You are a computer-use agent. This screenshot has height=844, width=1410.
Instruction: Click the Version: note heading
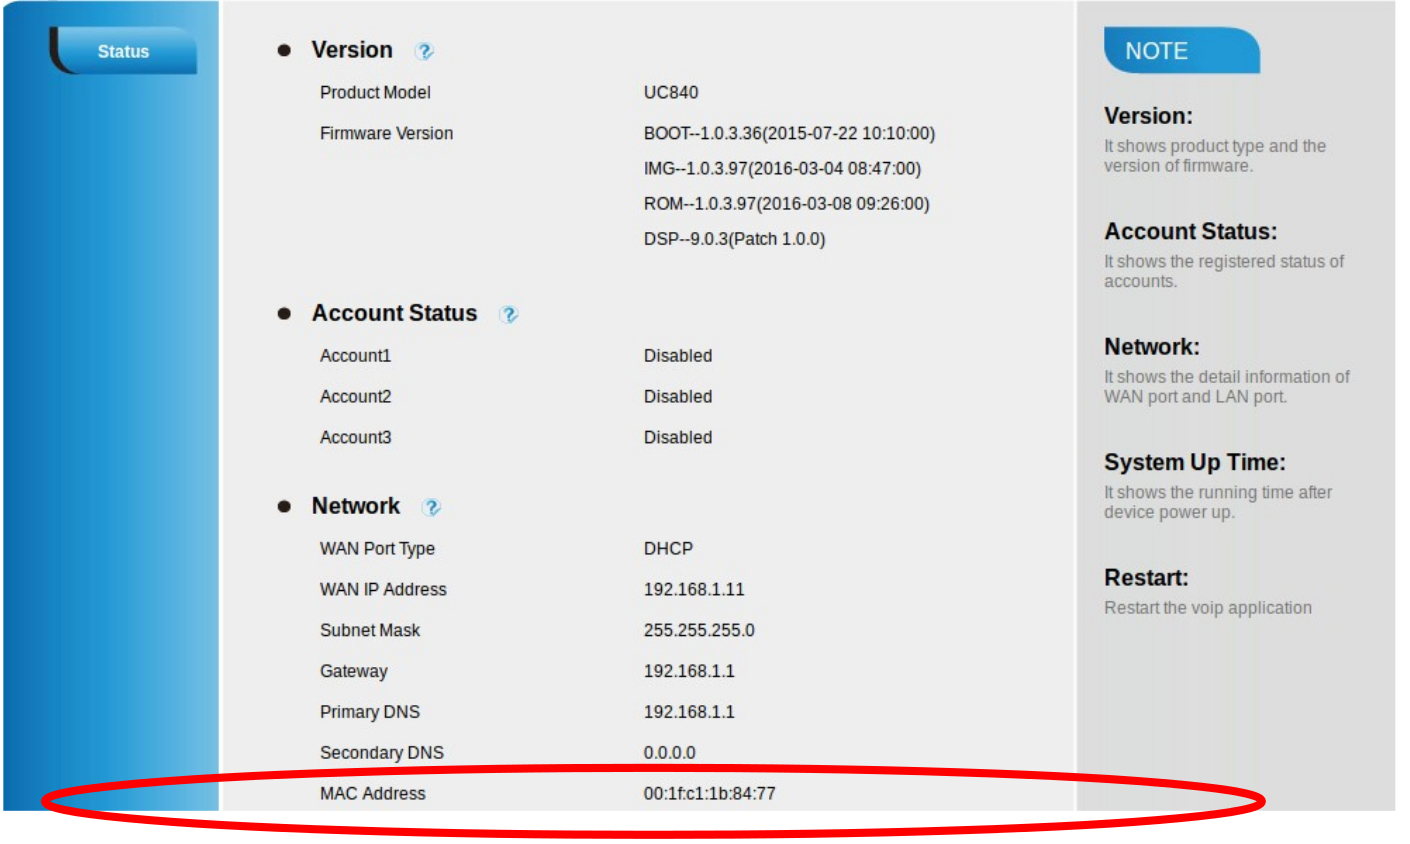pyautogui.click(x=1148, y=116)
